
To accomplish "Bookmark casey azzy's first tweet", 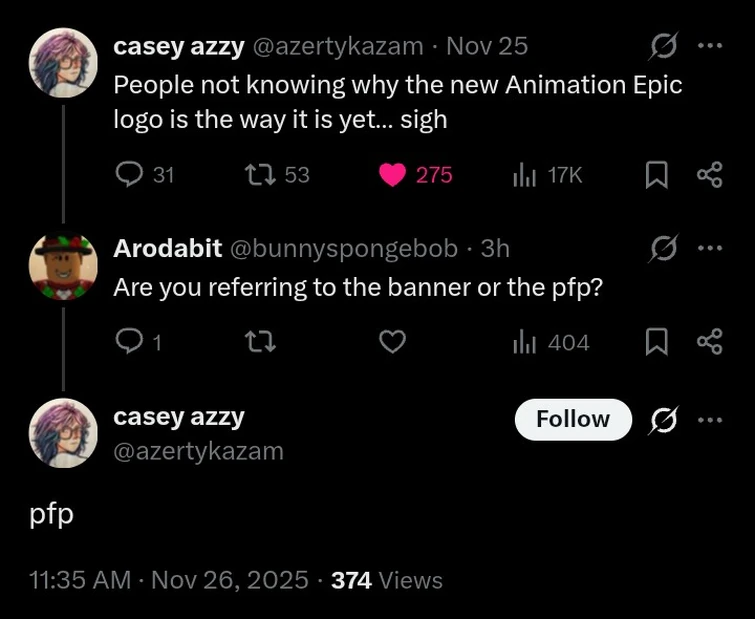I will pyautogui.click(x=656, y=176).
